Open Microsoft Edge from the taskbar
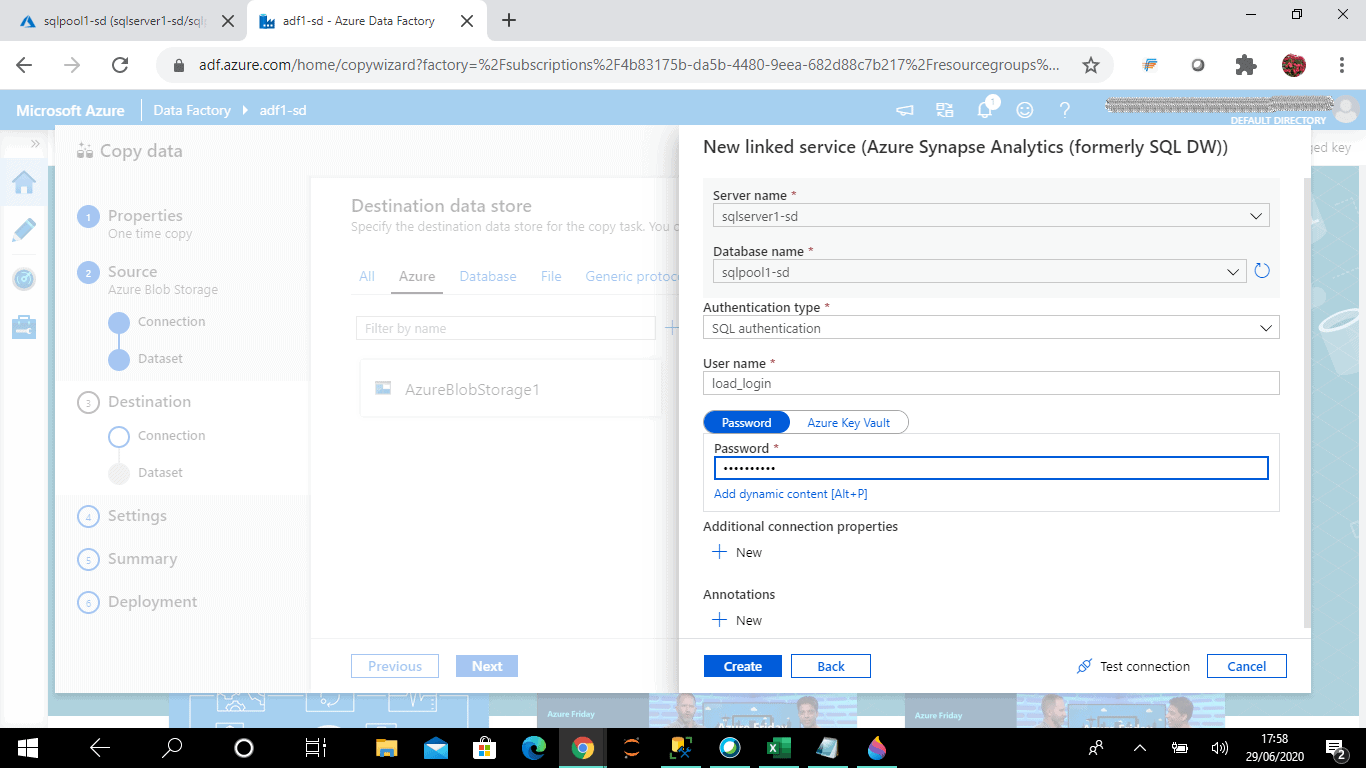The image size is (1366, 768). tap(533, 747)
